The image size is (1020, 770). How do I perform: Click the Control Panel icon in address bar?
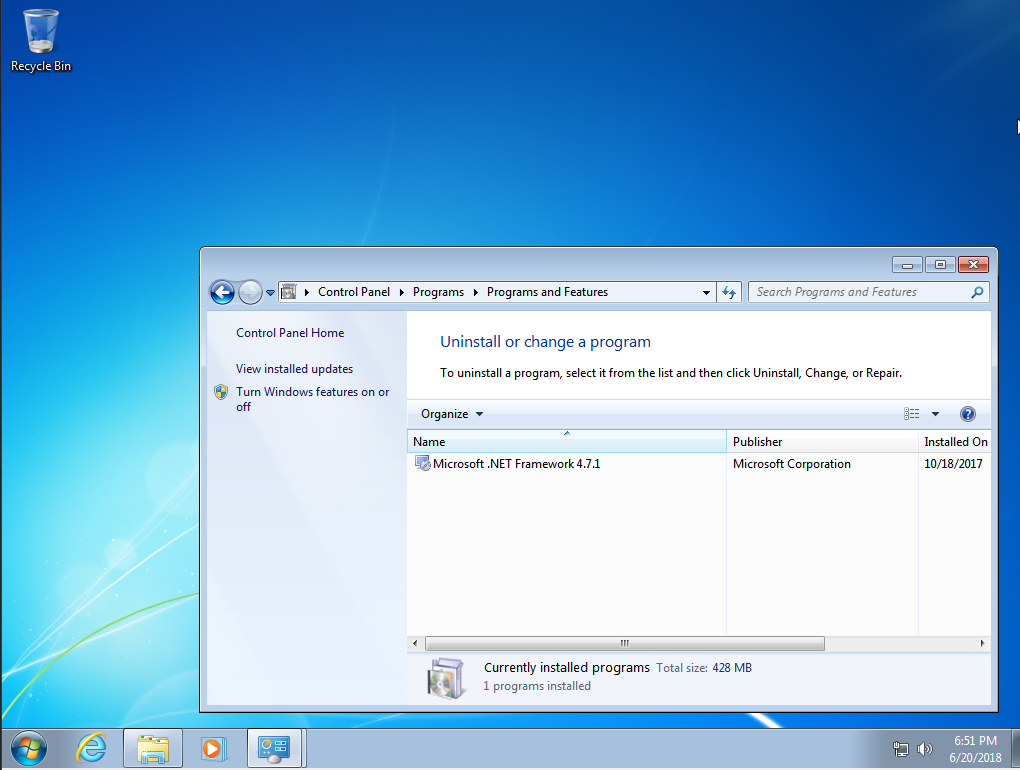pyautogui.click(x=289, y=292)
